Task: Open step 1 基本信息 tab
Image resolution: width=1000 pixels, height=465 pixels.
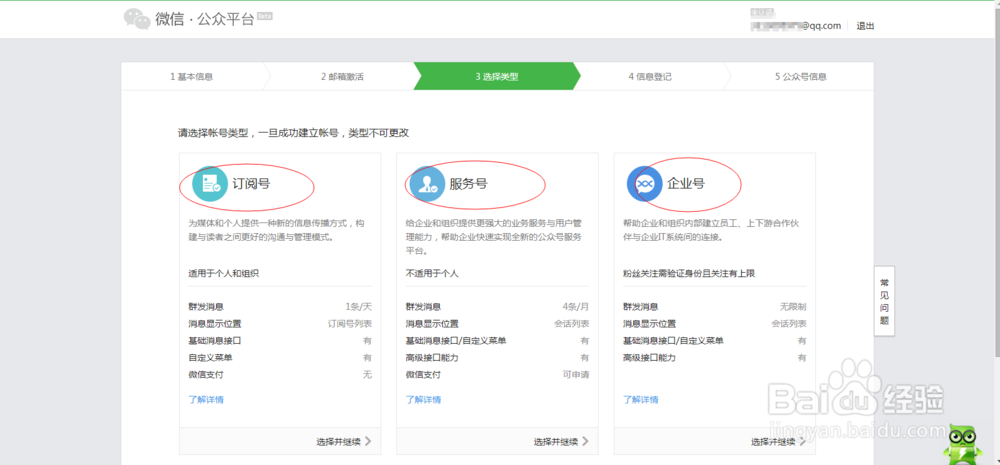Action: coord(191,77)
